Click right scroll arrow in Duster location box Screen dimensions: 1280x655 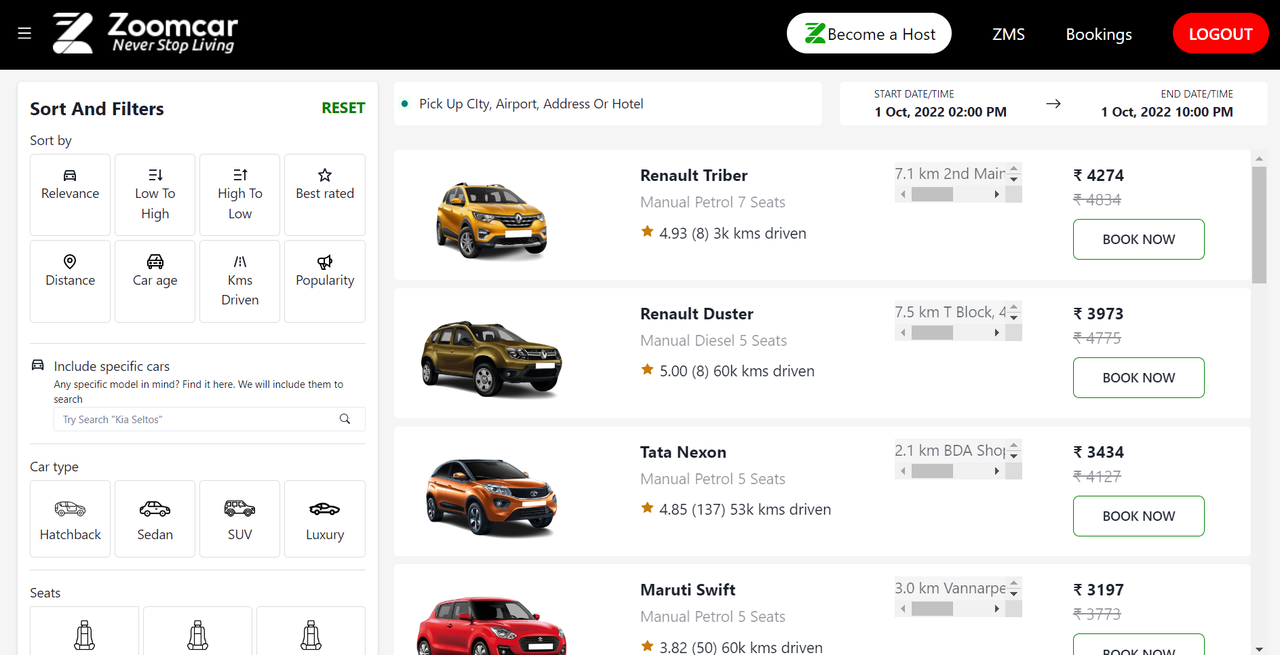[997, 333]
